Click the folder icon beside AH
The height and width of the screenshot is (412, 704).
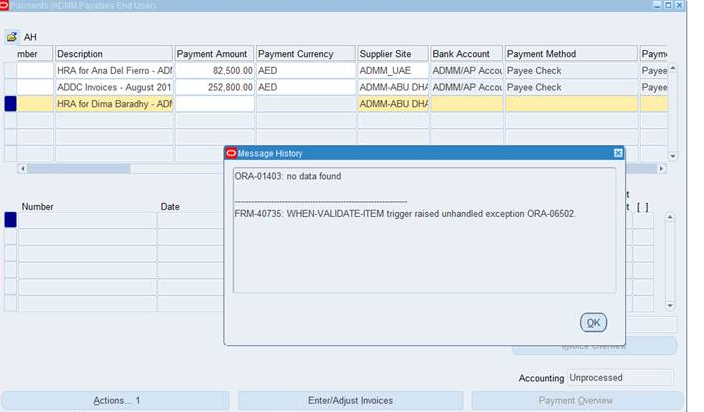[x=12, y=37]
